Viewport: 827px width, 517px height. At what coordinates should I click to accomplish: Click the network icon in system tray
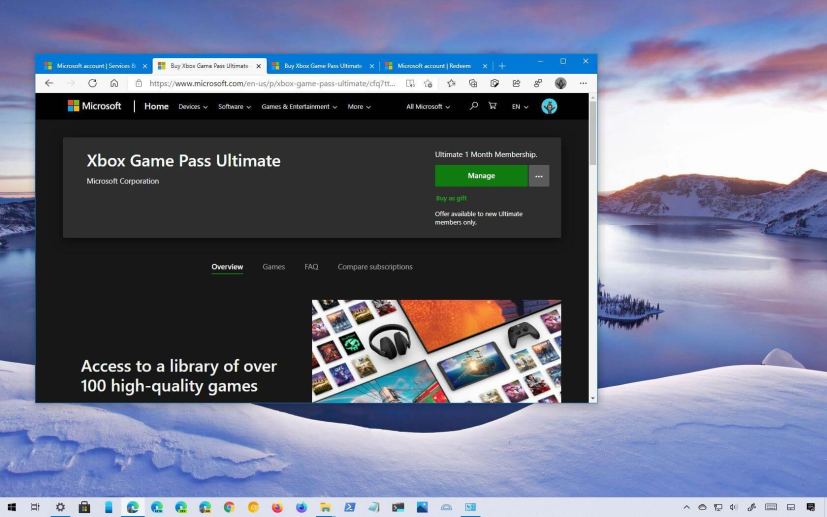[718, 507]
